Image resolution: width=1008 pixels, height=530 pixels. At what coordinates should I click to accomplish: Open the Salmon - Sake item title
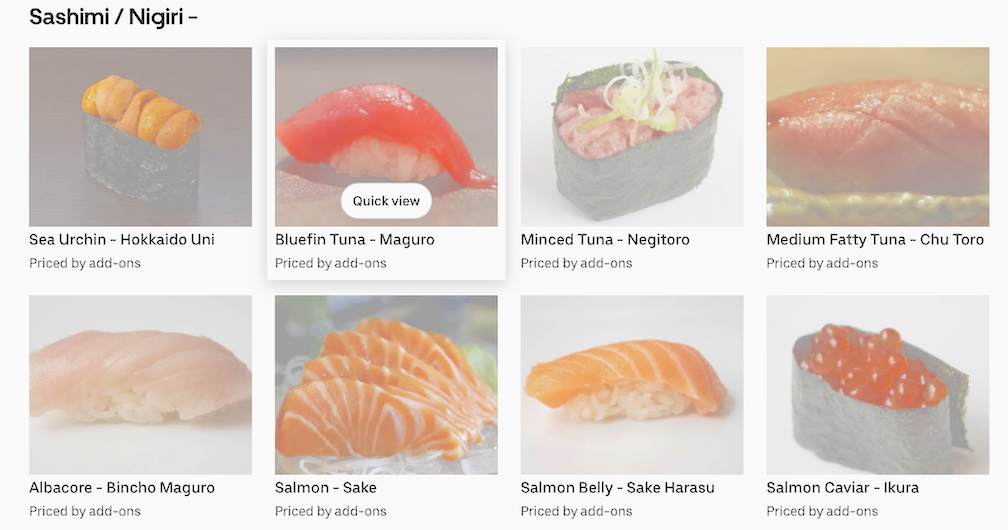[x=325, y=488]
